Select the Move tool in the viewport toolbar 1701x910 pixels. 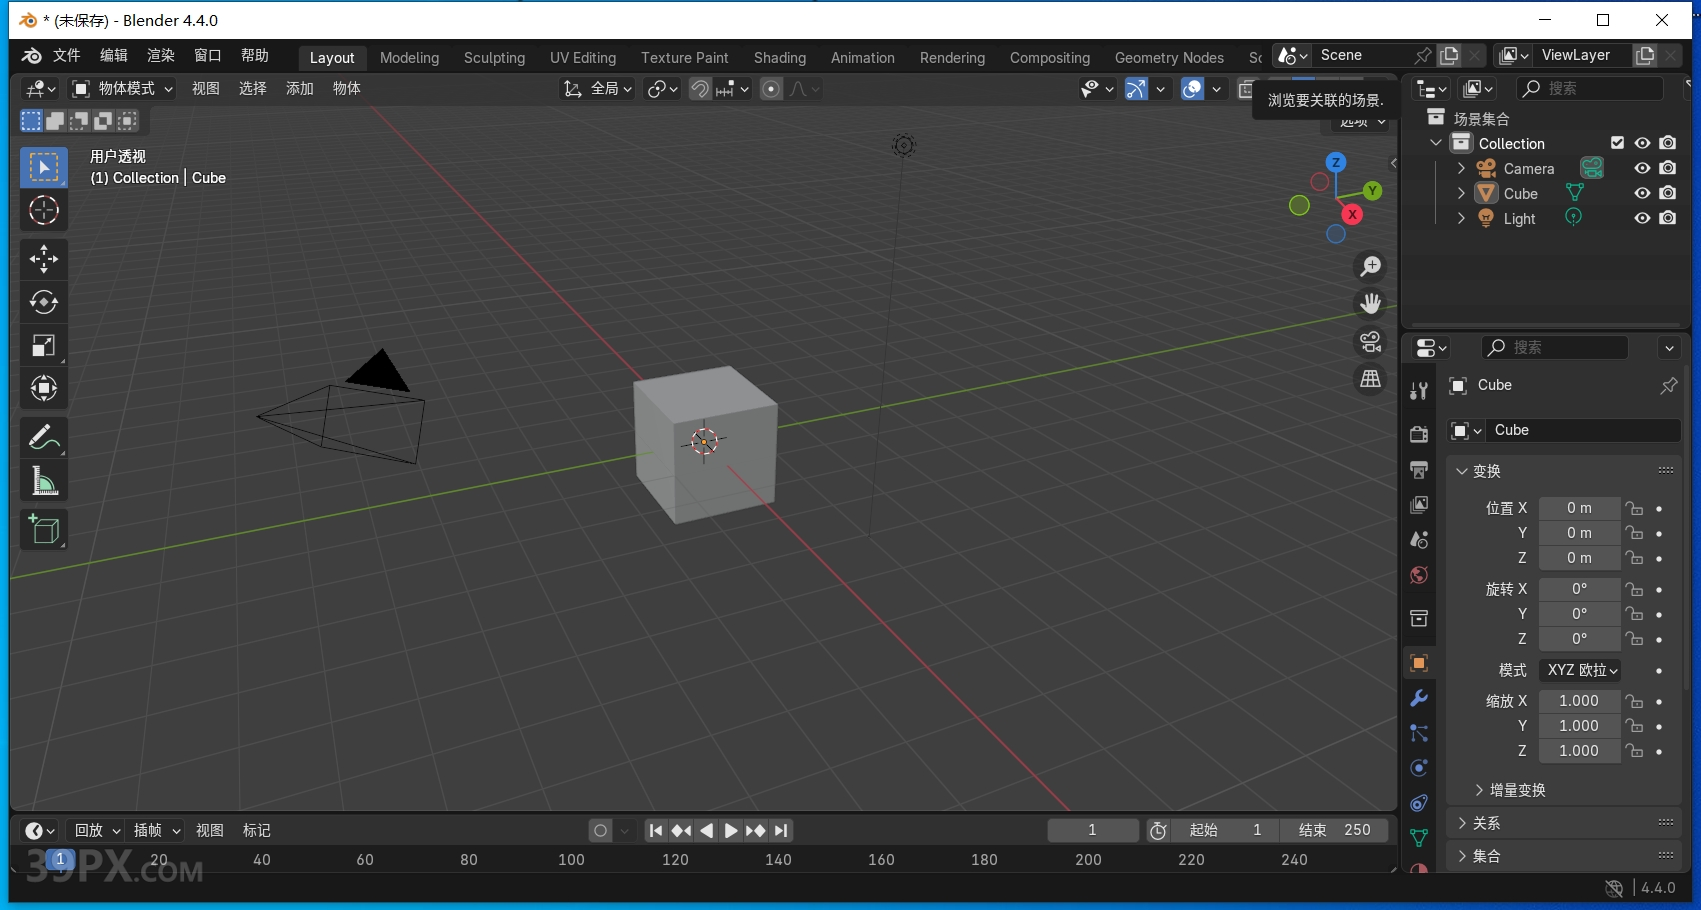(43, 258)
